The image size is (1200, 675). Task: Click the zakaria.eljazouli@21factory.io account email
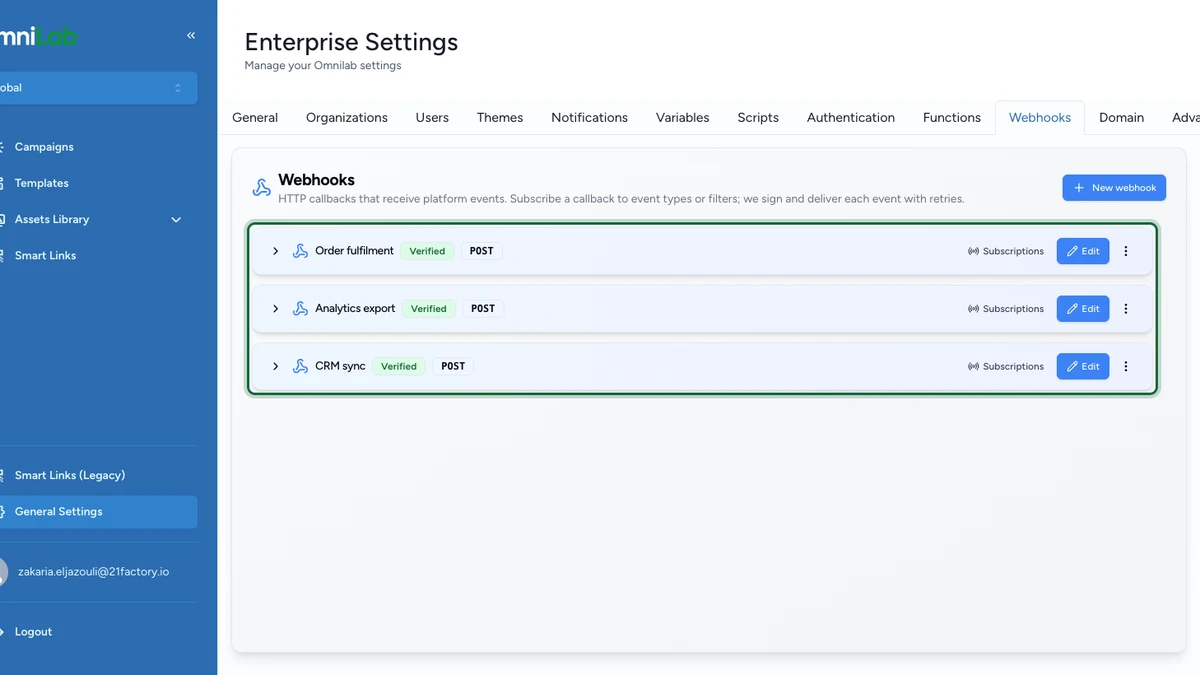[x=94, y=572]
